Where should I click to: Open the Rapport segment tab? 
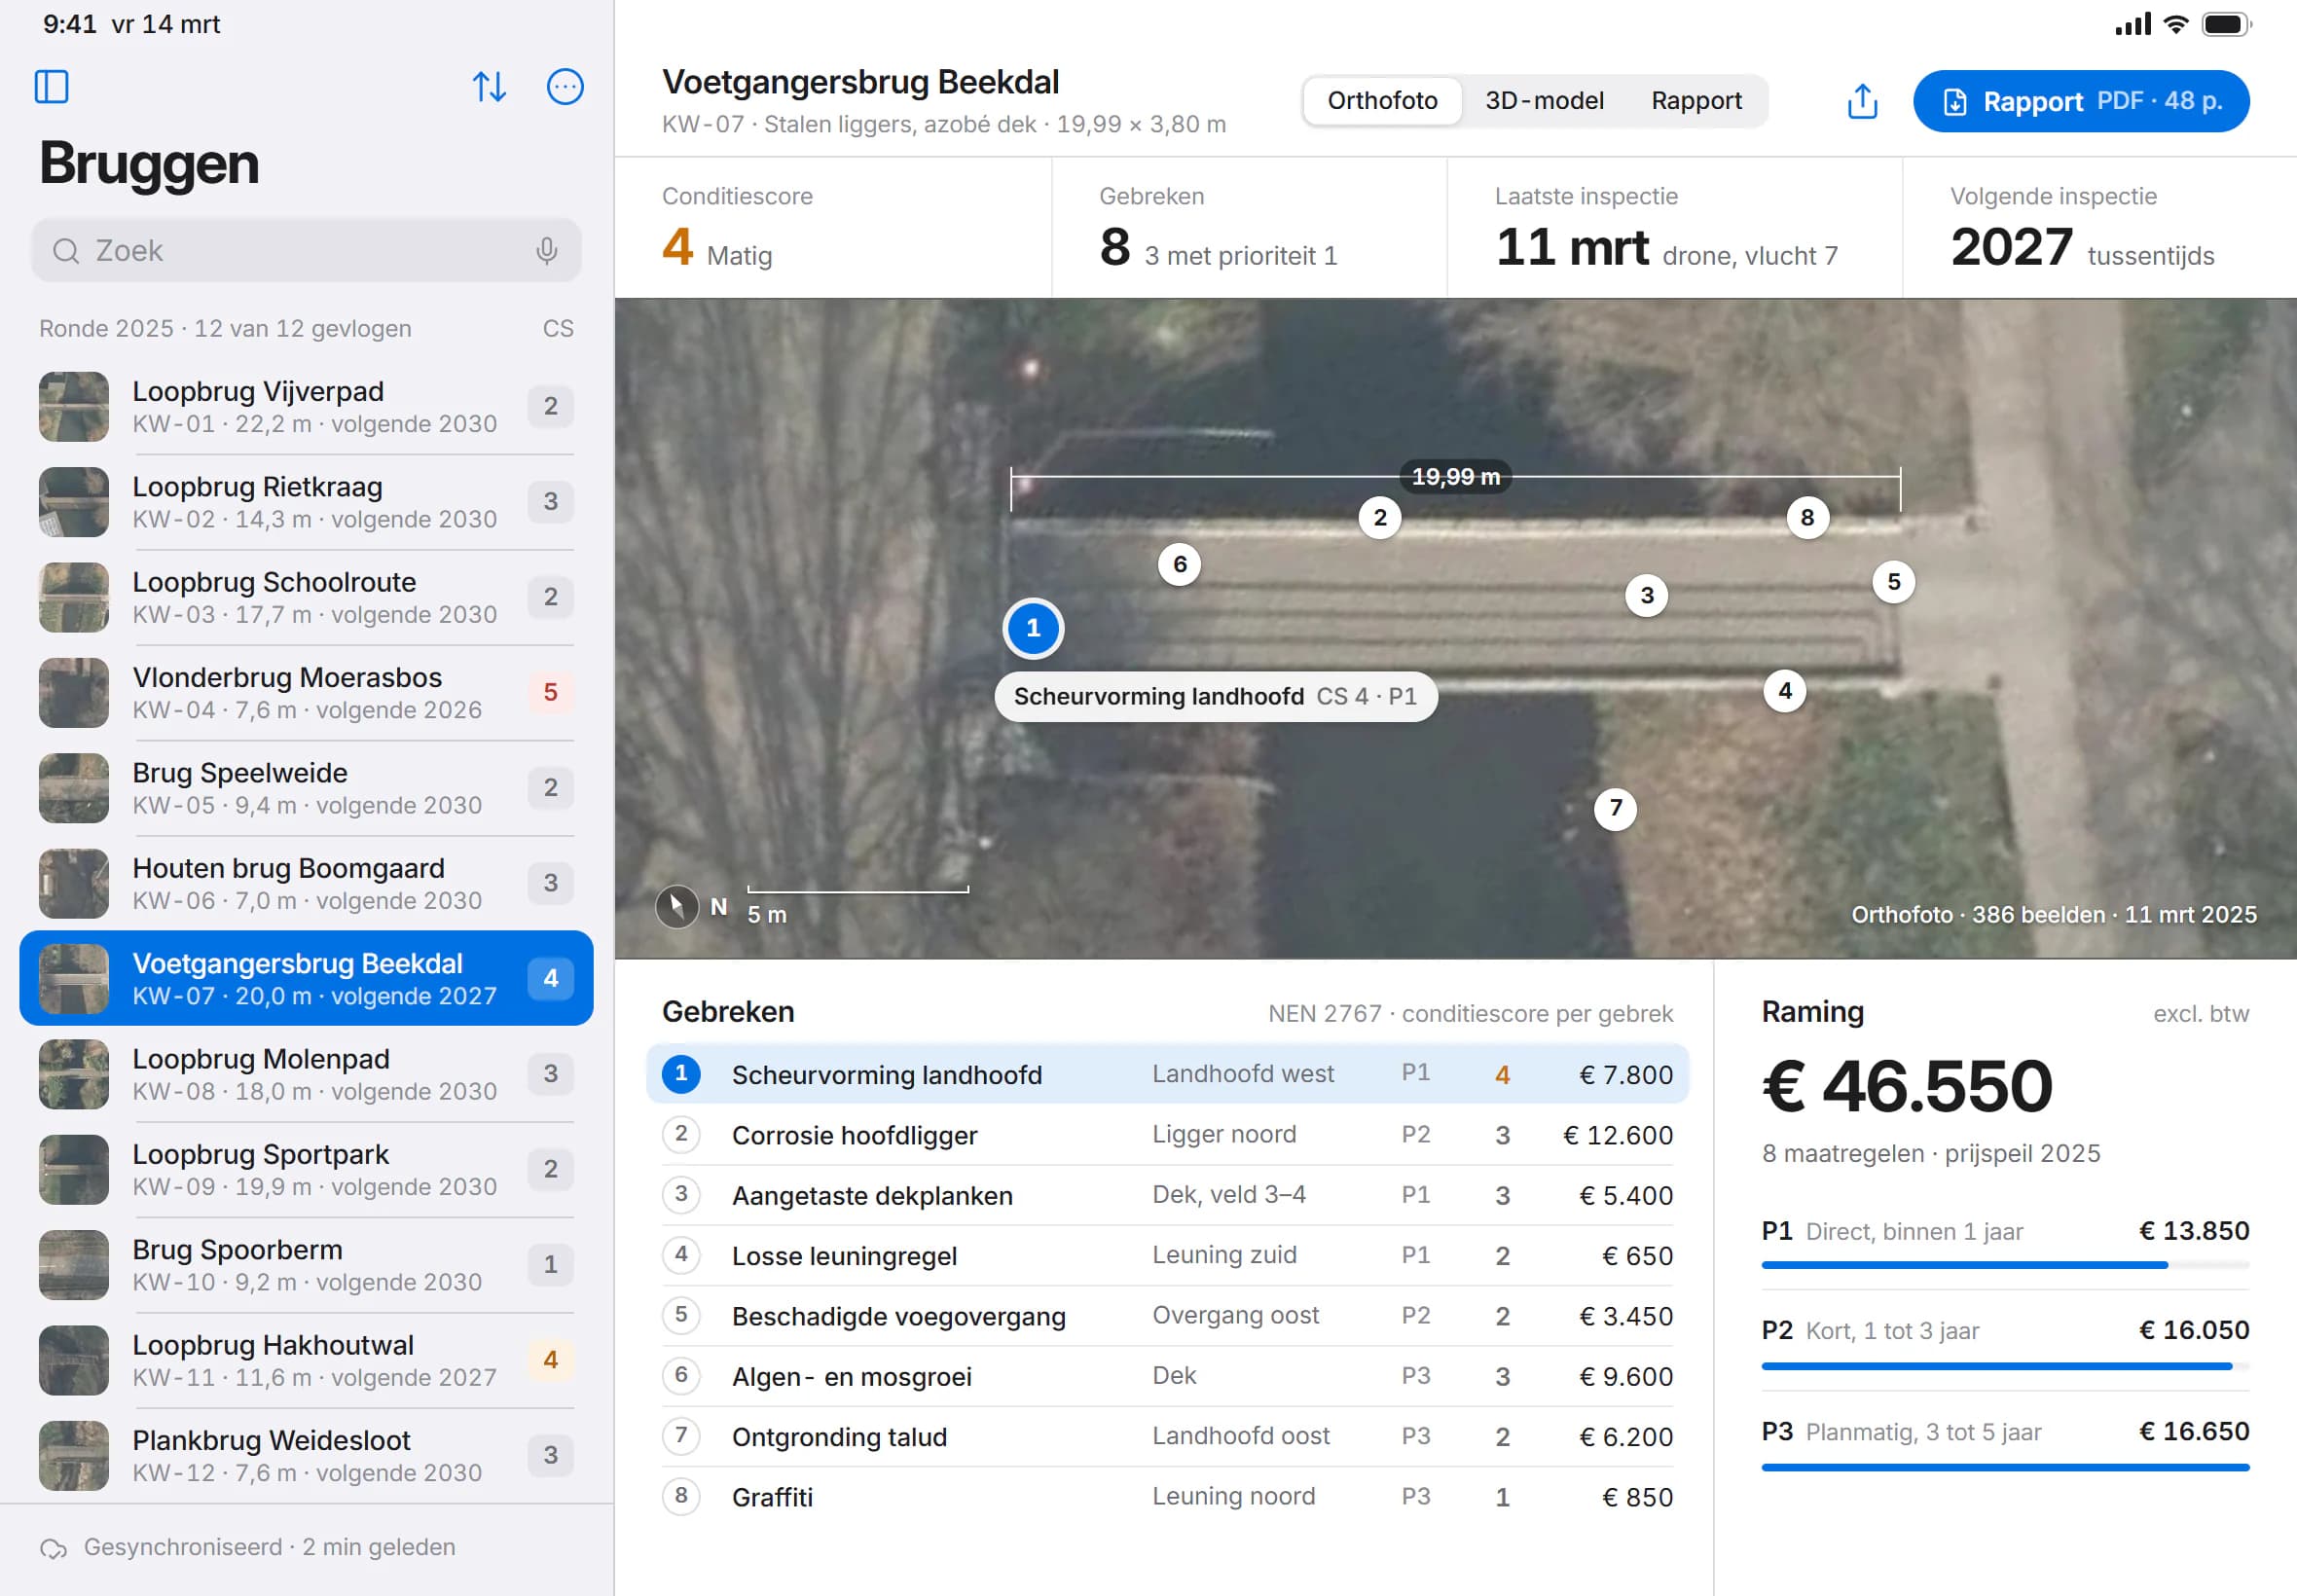(x=1696, y=101)
